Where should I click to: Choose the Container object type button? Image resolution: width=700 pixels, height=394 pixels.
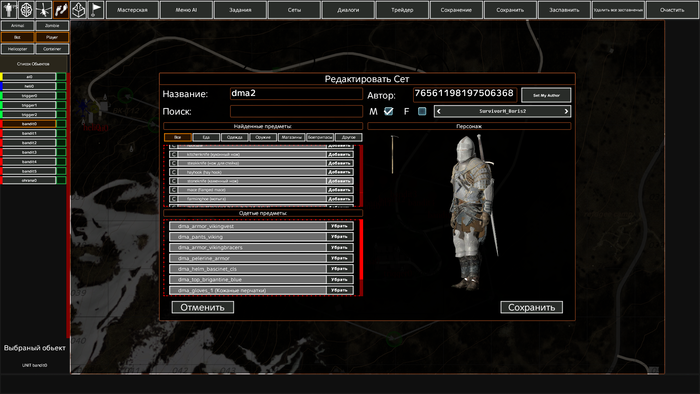(x=52, y=49)
